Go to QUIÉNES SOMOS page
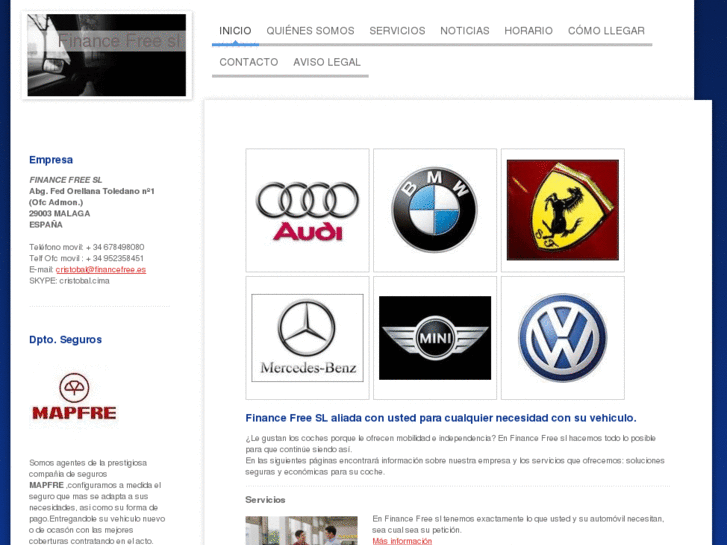The height and width of the screenshot is (545, 727). (310, 31)
